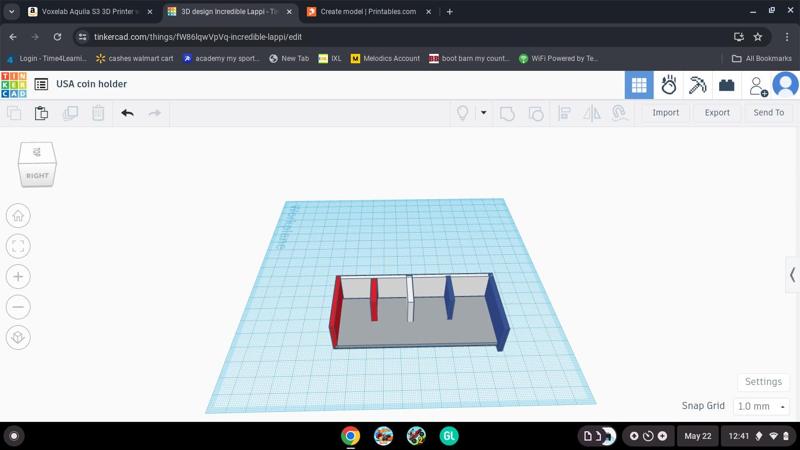Expand the visibility dropdown arrow
The image size is (800, 450).
click(483, 113)
